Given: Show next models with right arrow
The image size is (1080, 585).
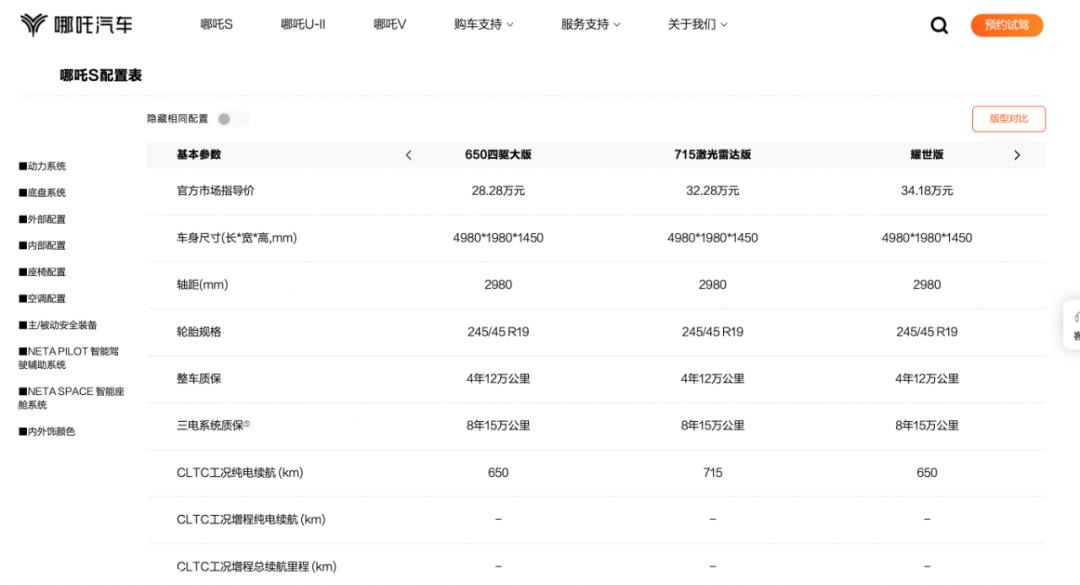Looking at the screenshot, I should click(x=1017, y=155).
